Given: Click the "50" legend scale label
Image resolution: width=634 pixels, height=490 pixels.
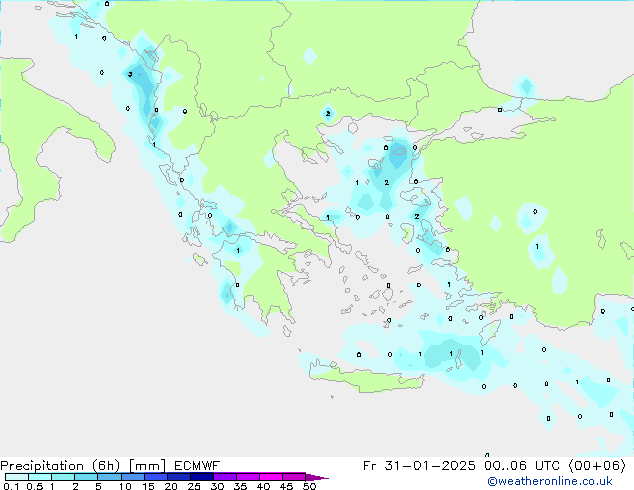Looking at the screenshot, I should click(x=309, y=486).
